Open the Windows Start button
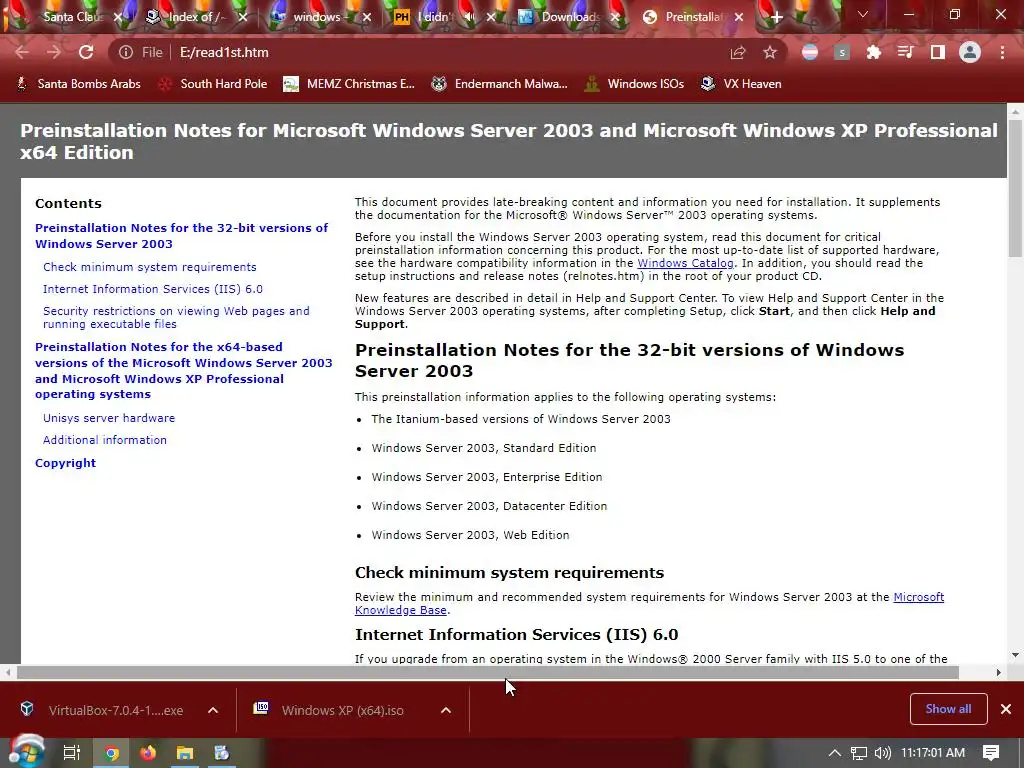The image size is (1024, 768). (26, 753)
